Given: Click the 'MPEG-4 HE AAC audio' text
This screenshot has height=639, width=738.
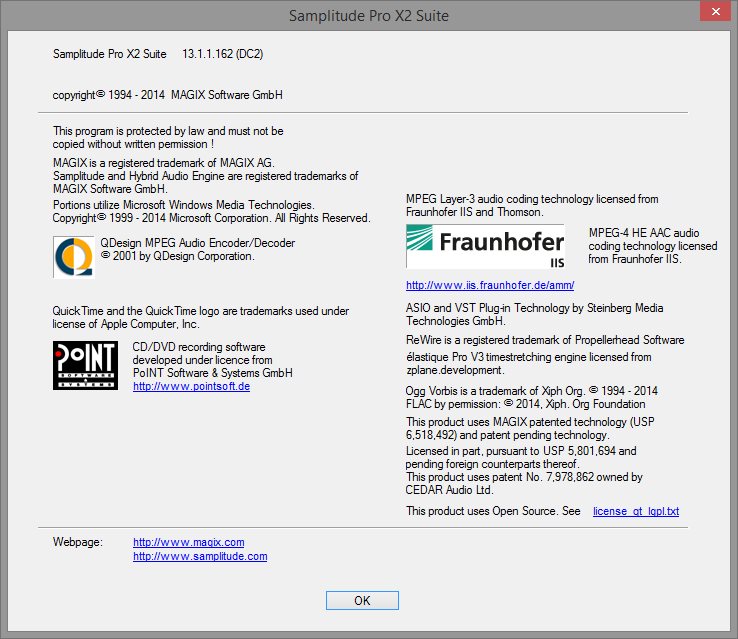Looking at the screenshot, I should click(652, 246).
